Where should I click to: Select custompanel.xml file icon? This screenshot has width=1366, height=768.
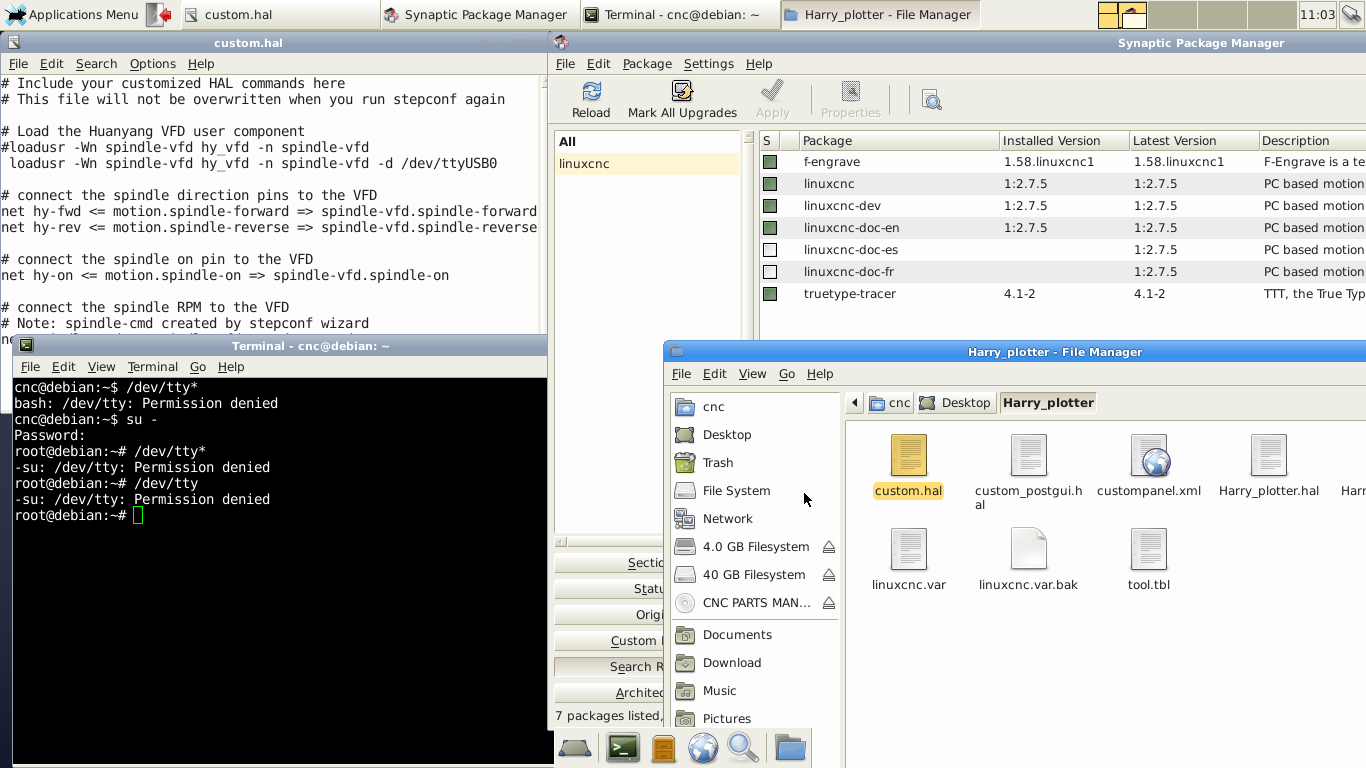pos(1148,455)
